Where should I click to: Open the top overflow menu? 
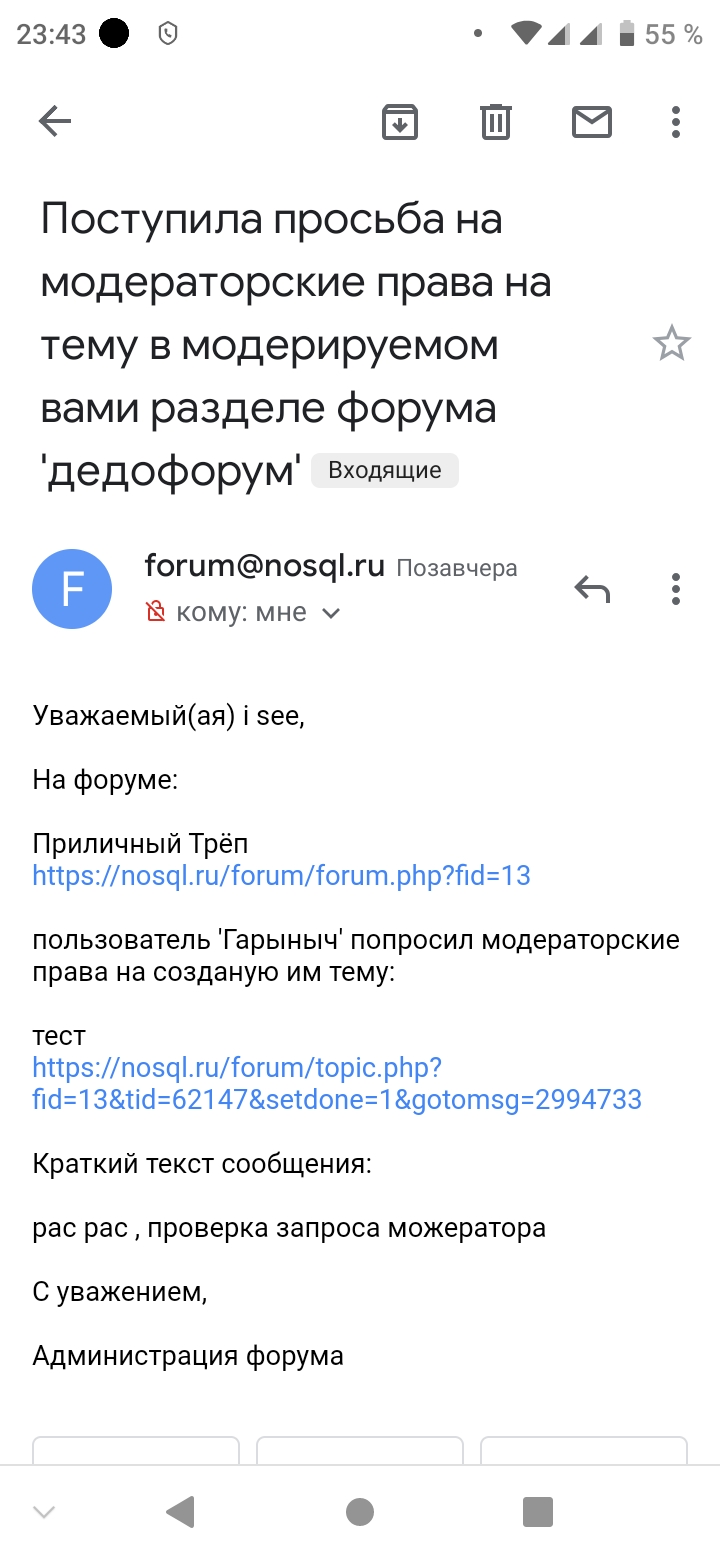[x=676, y=122]
